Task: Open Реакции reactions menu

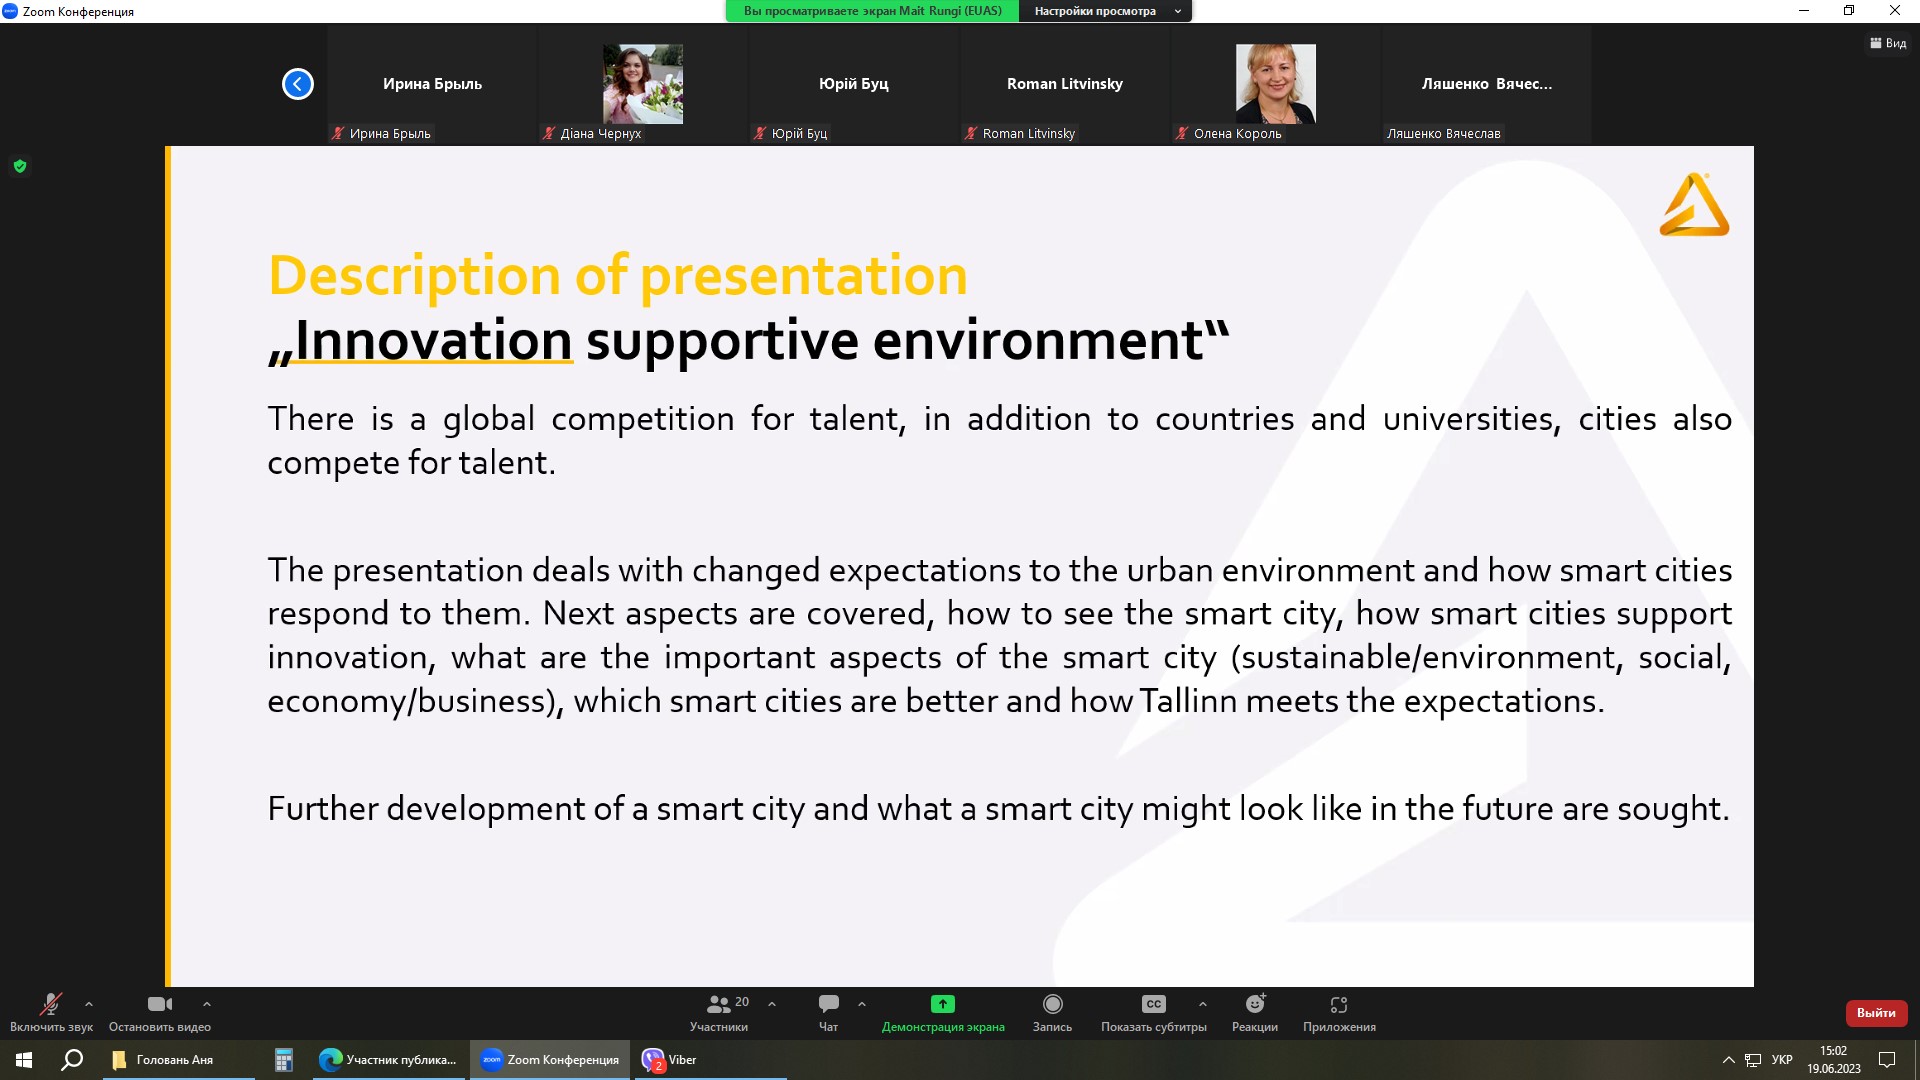Action: [x=1255, y=1012]
